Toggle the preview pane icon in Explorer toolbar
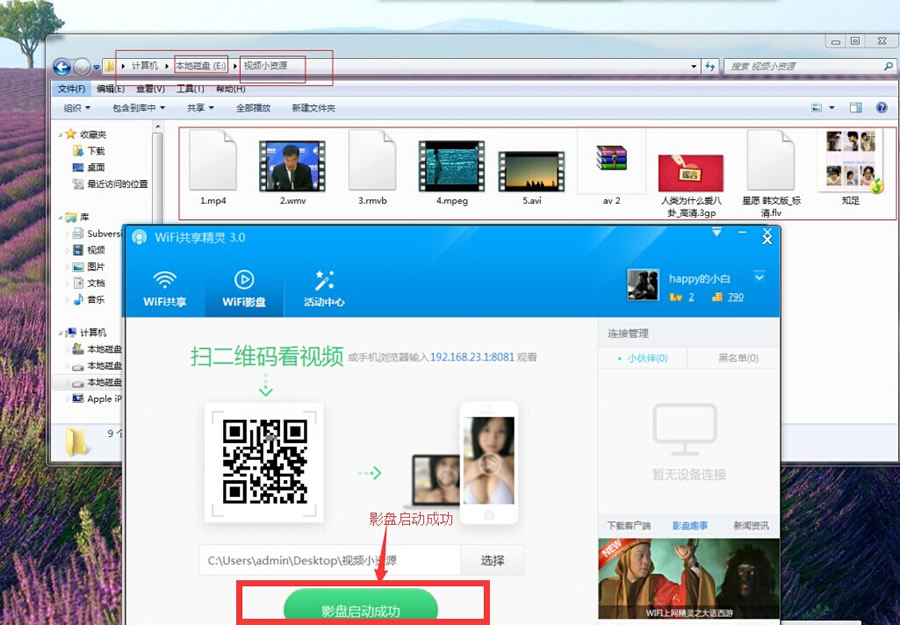This screenshot has width=900, height=625. (856, 107)
